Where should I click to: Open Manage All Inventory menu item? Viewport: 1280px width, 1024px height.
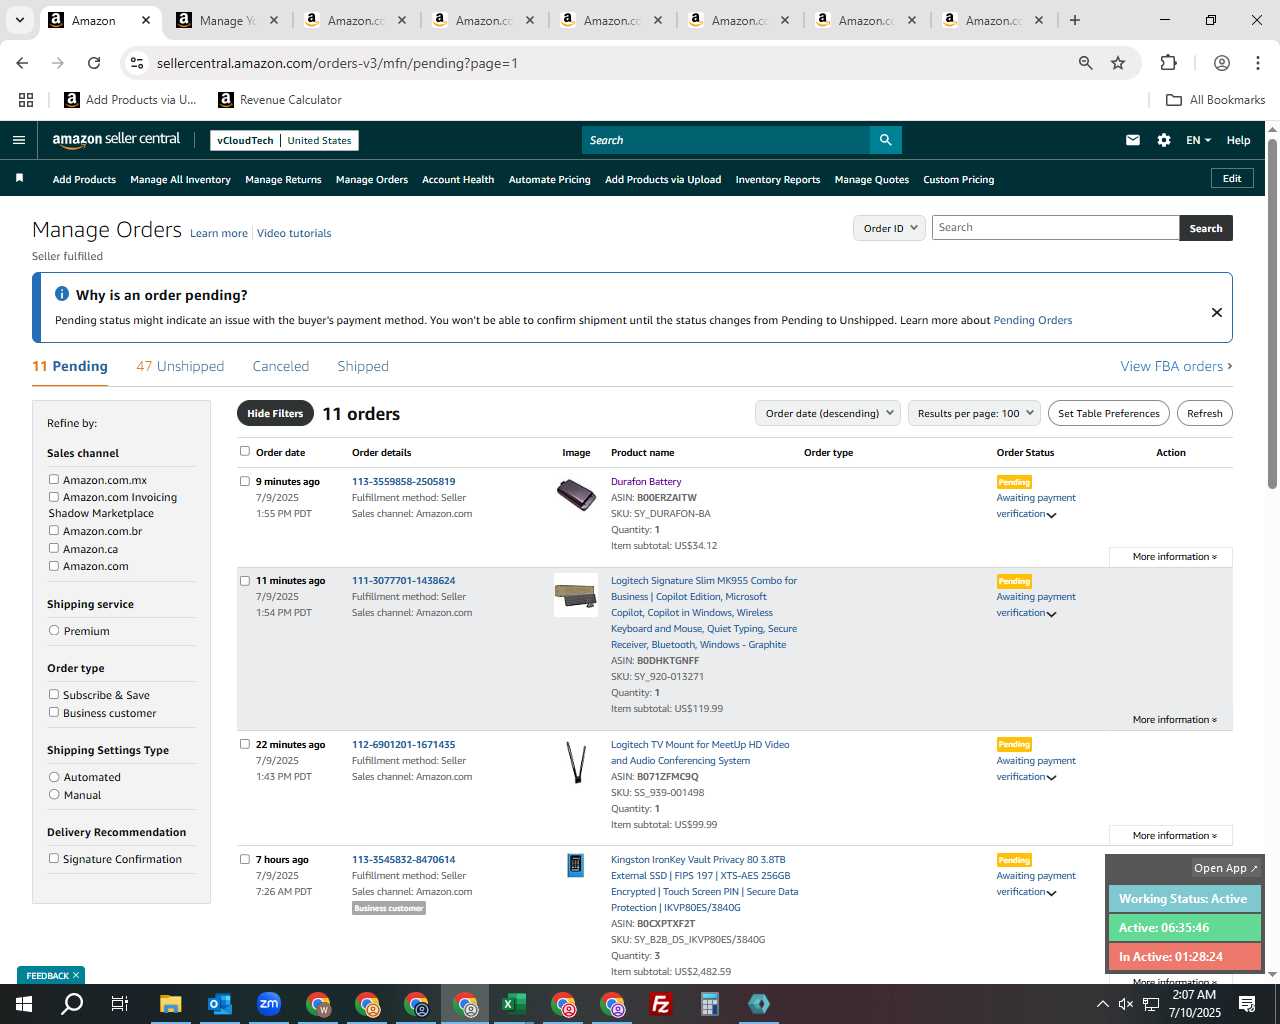tap(180, 180)
